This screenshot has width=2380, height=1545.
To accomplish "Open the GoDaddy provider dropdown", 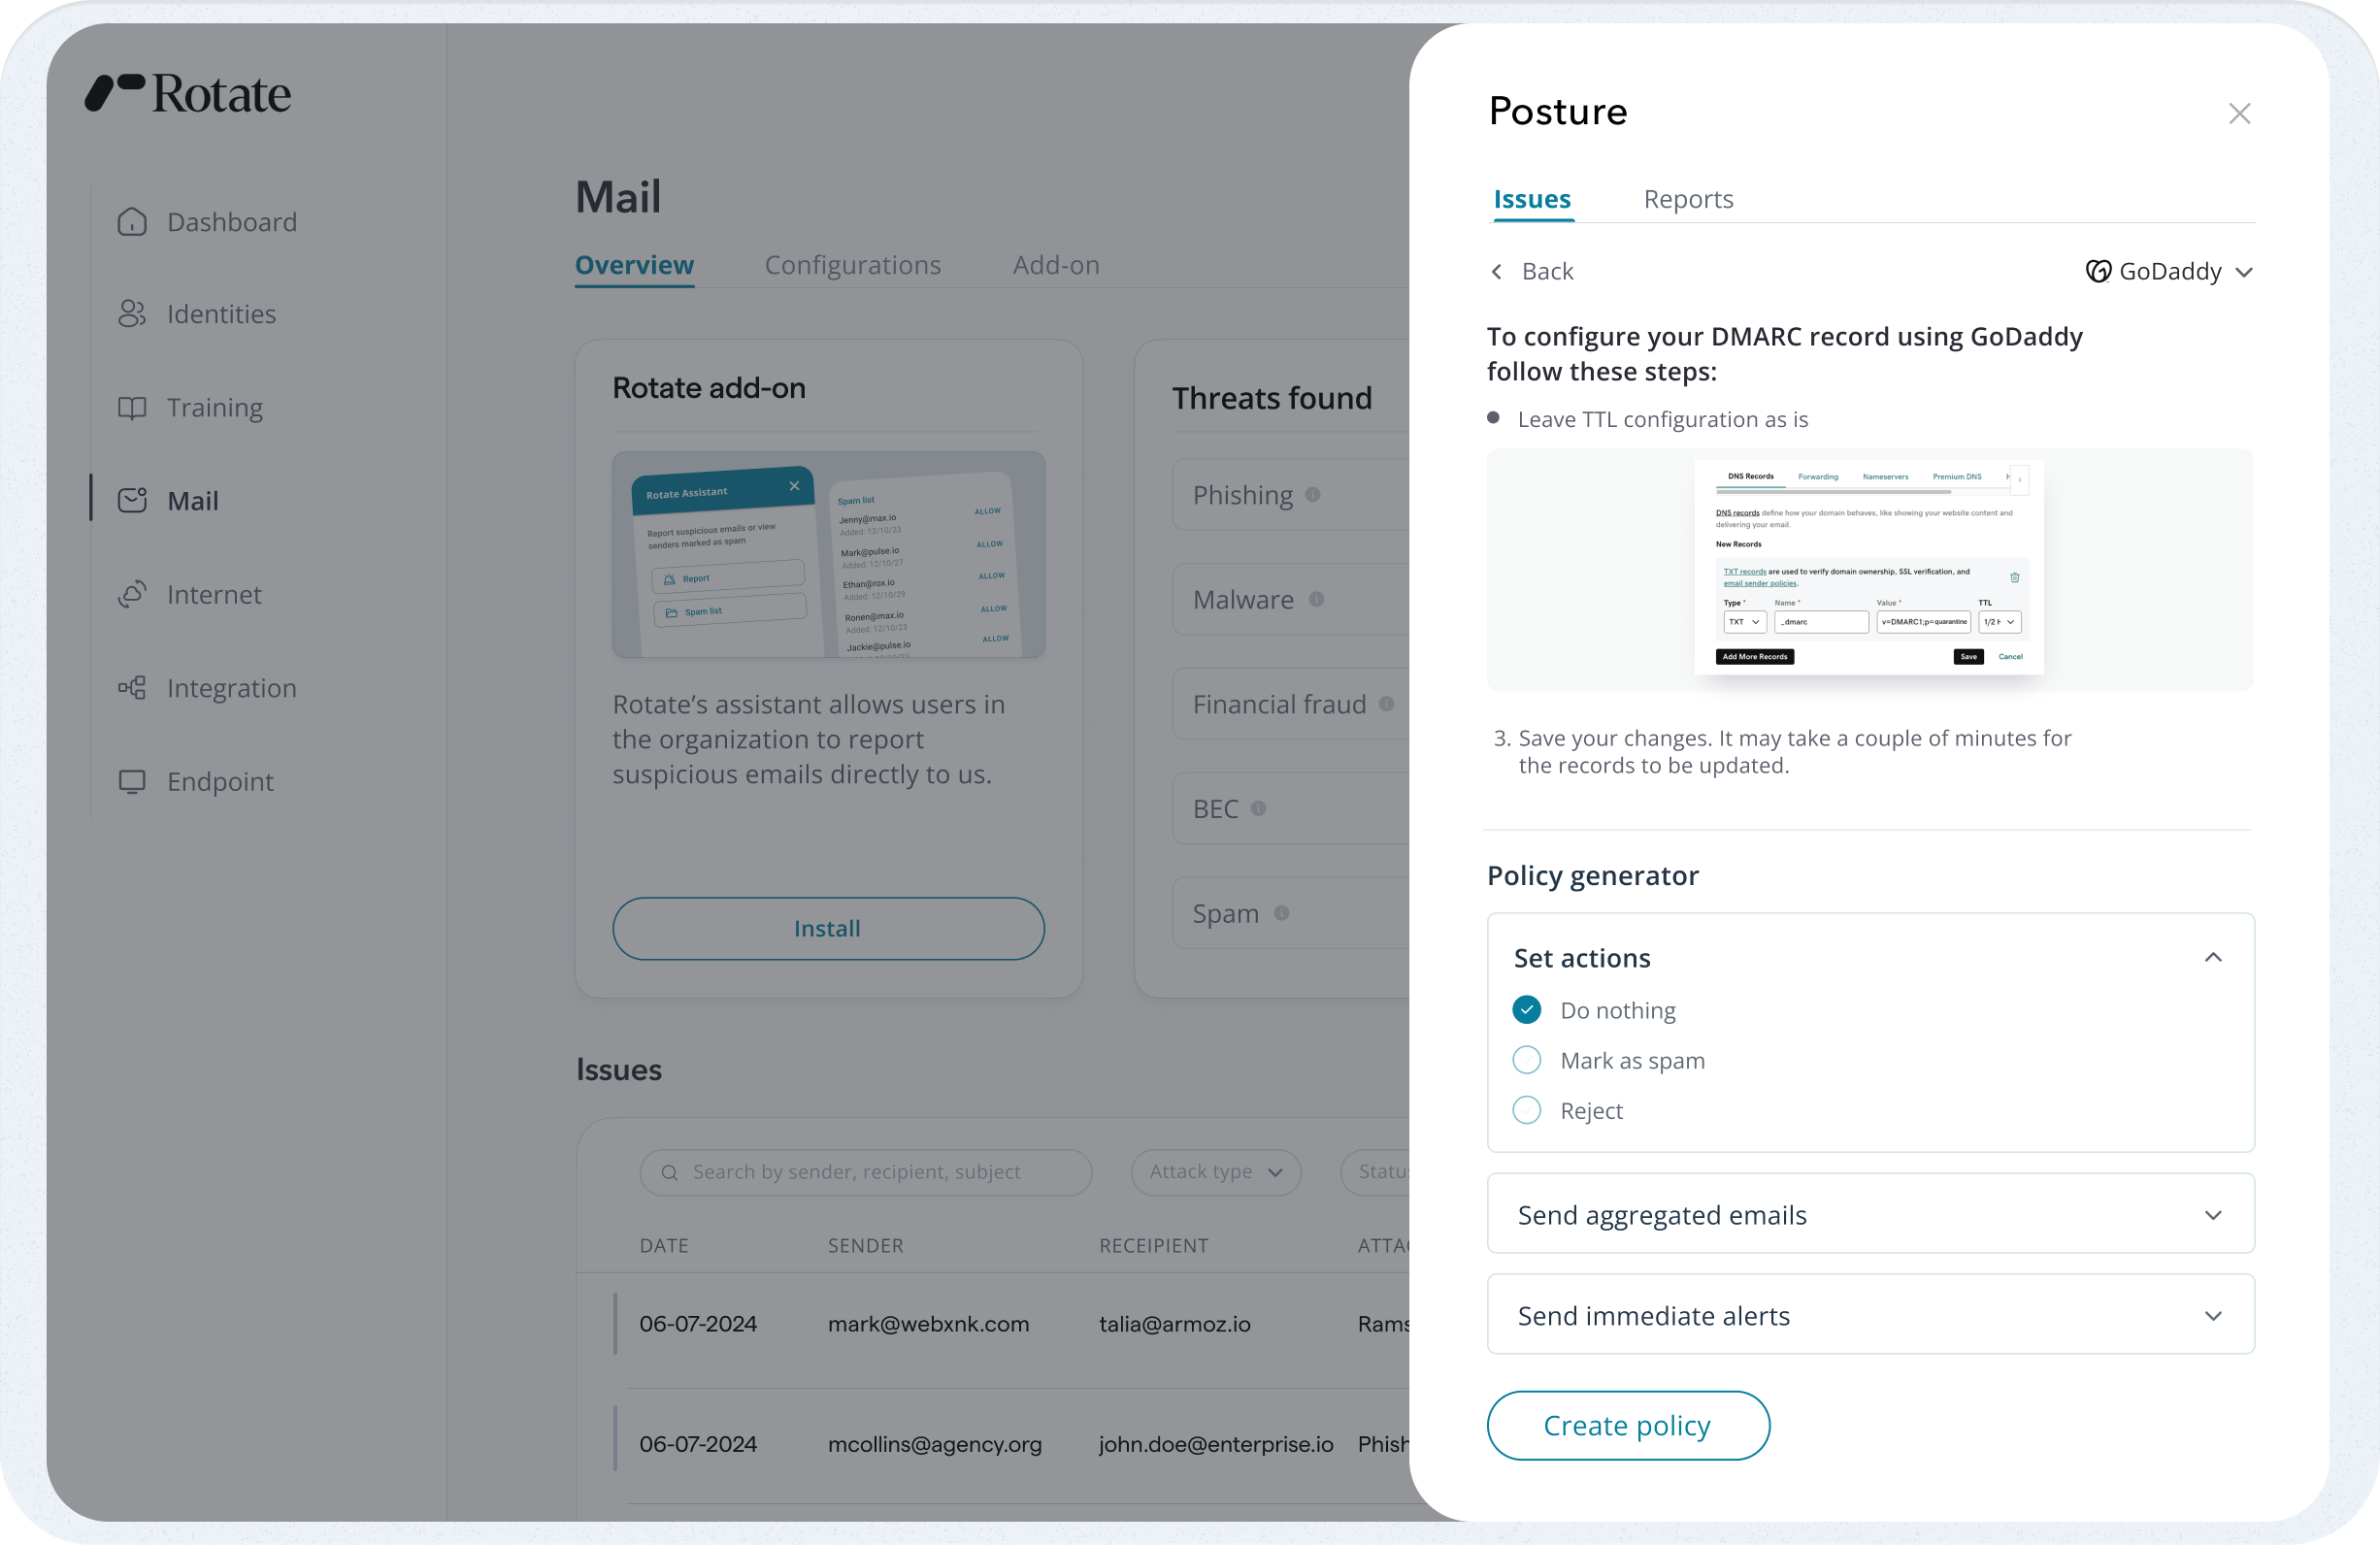I will click(x=2169, y=271).
